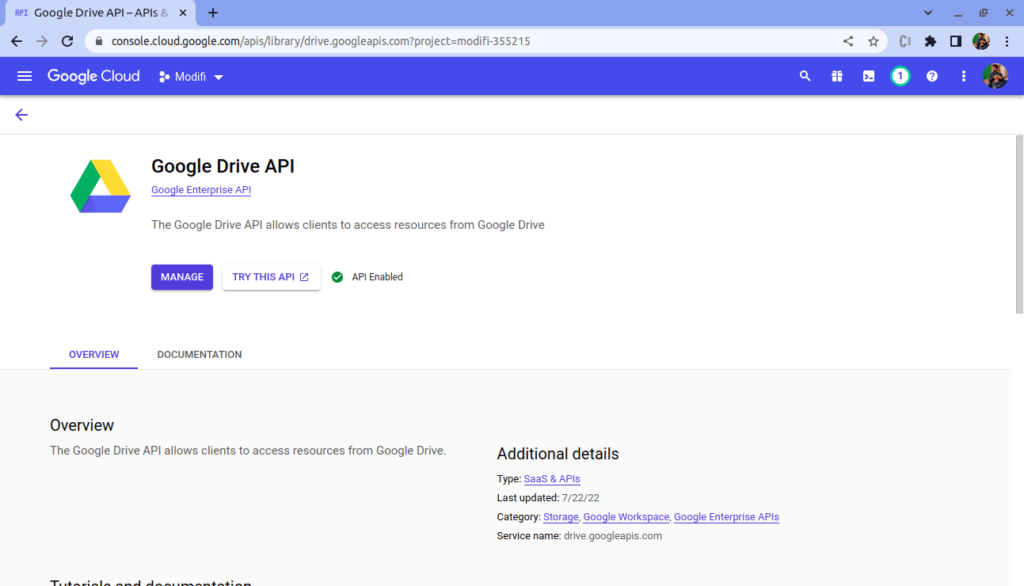Image resolution: width=1024 pixels, height=586 pixels.
Task: Open the Google Workspace category link
Action: coord(626,517)
